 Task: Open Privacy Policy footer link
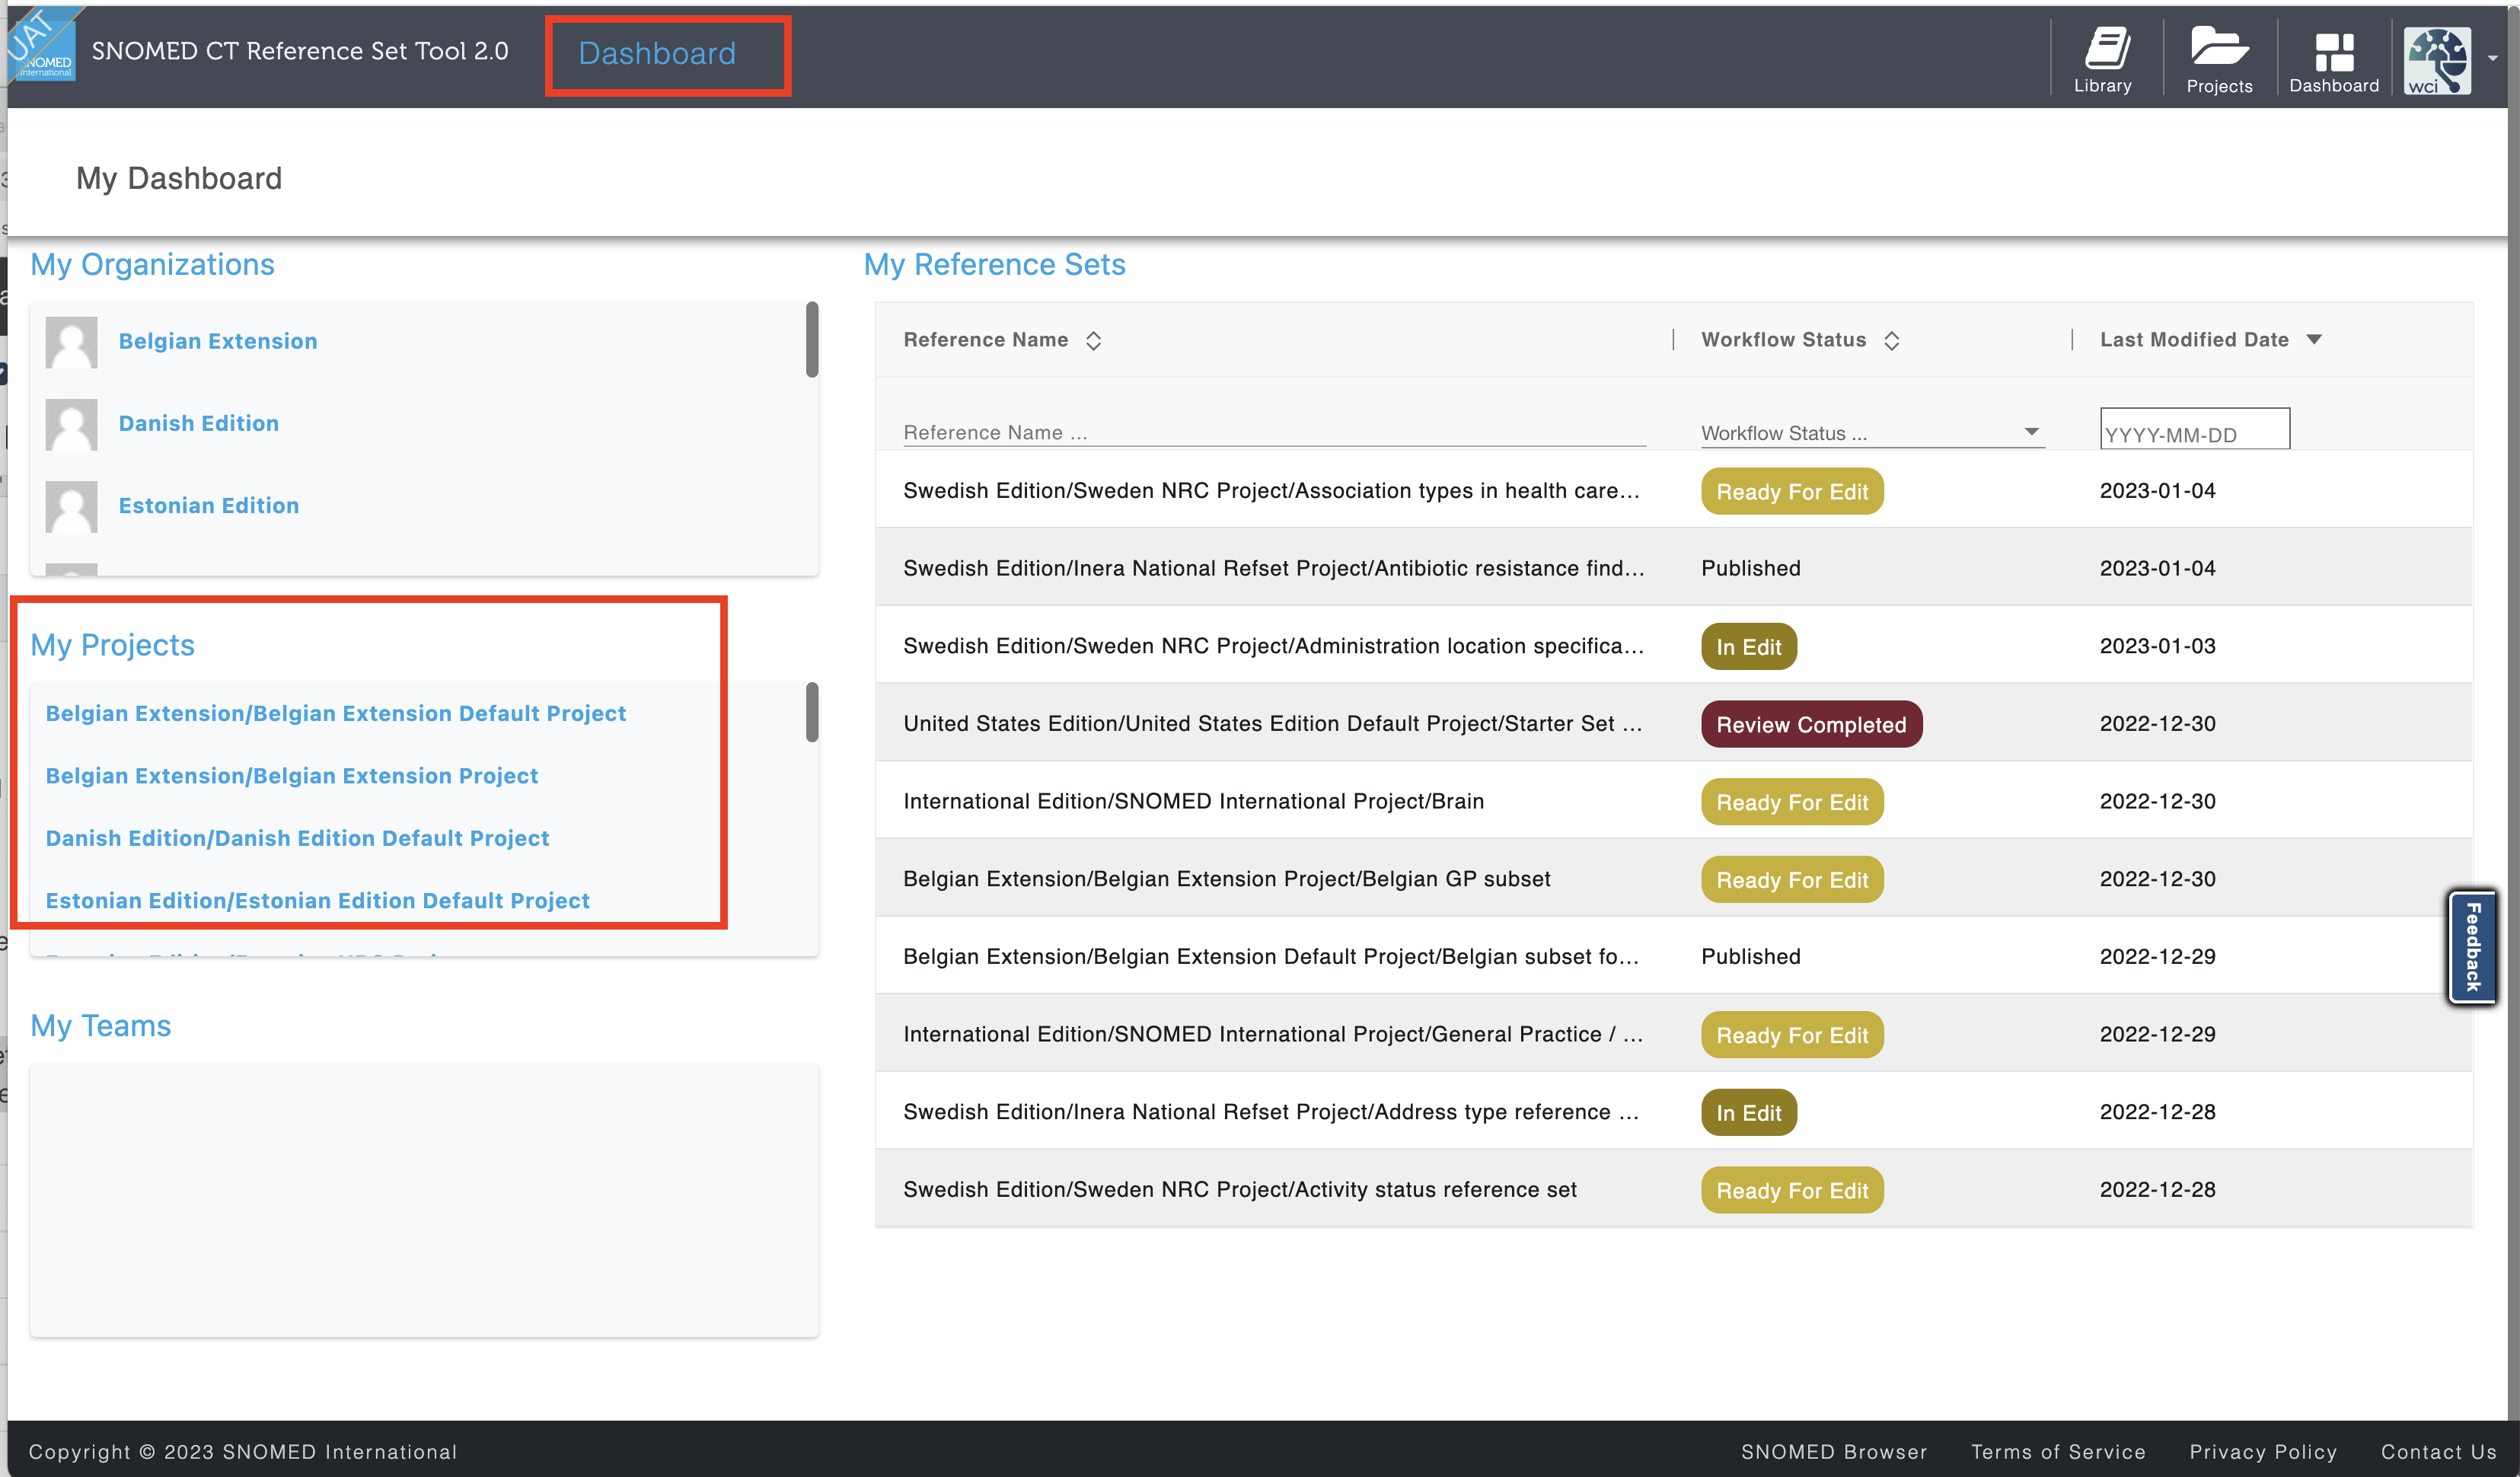(x=2263, y=1451)
